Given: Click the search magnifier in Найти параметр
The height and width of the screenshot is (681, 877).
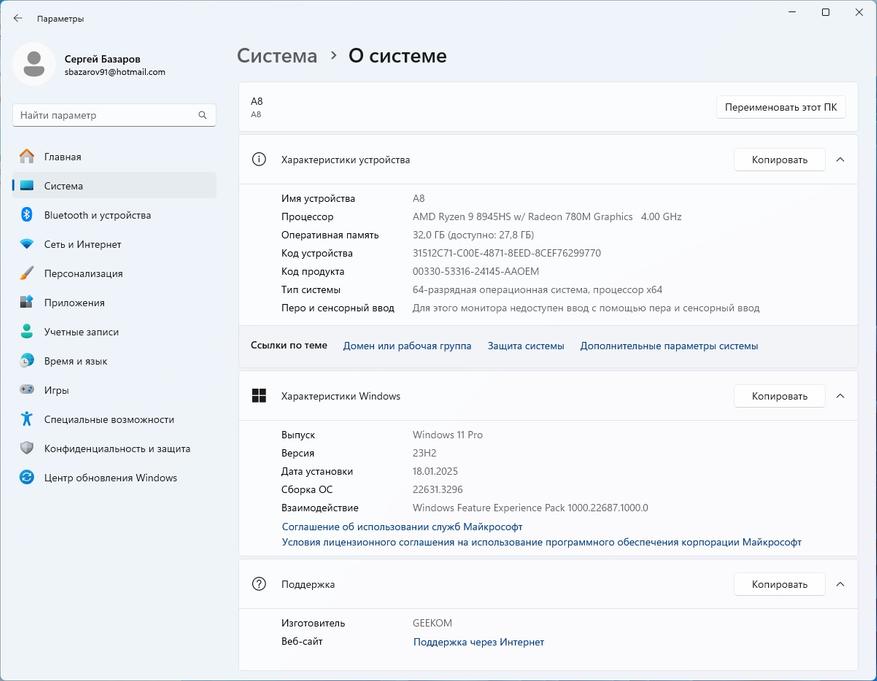Looking at the screenshot, I should pos(203,115).
